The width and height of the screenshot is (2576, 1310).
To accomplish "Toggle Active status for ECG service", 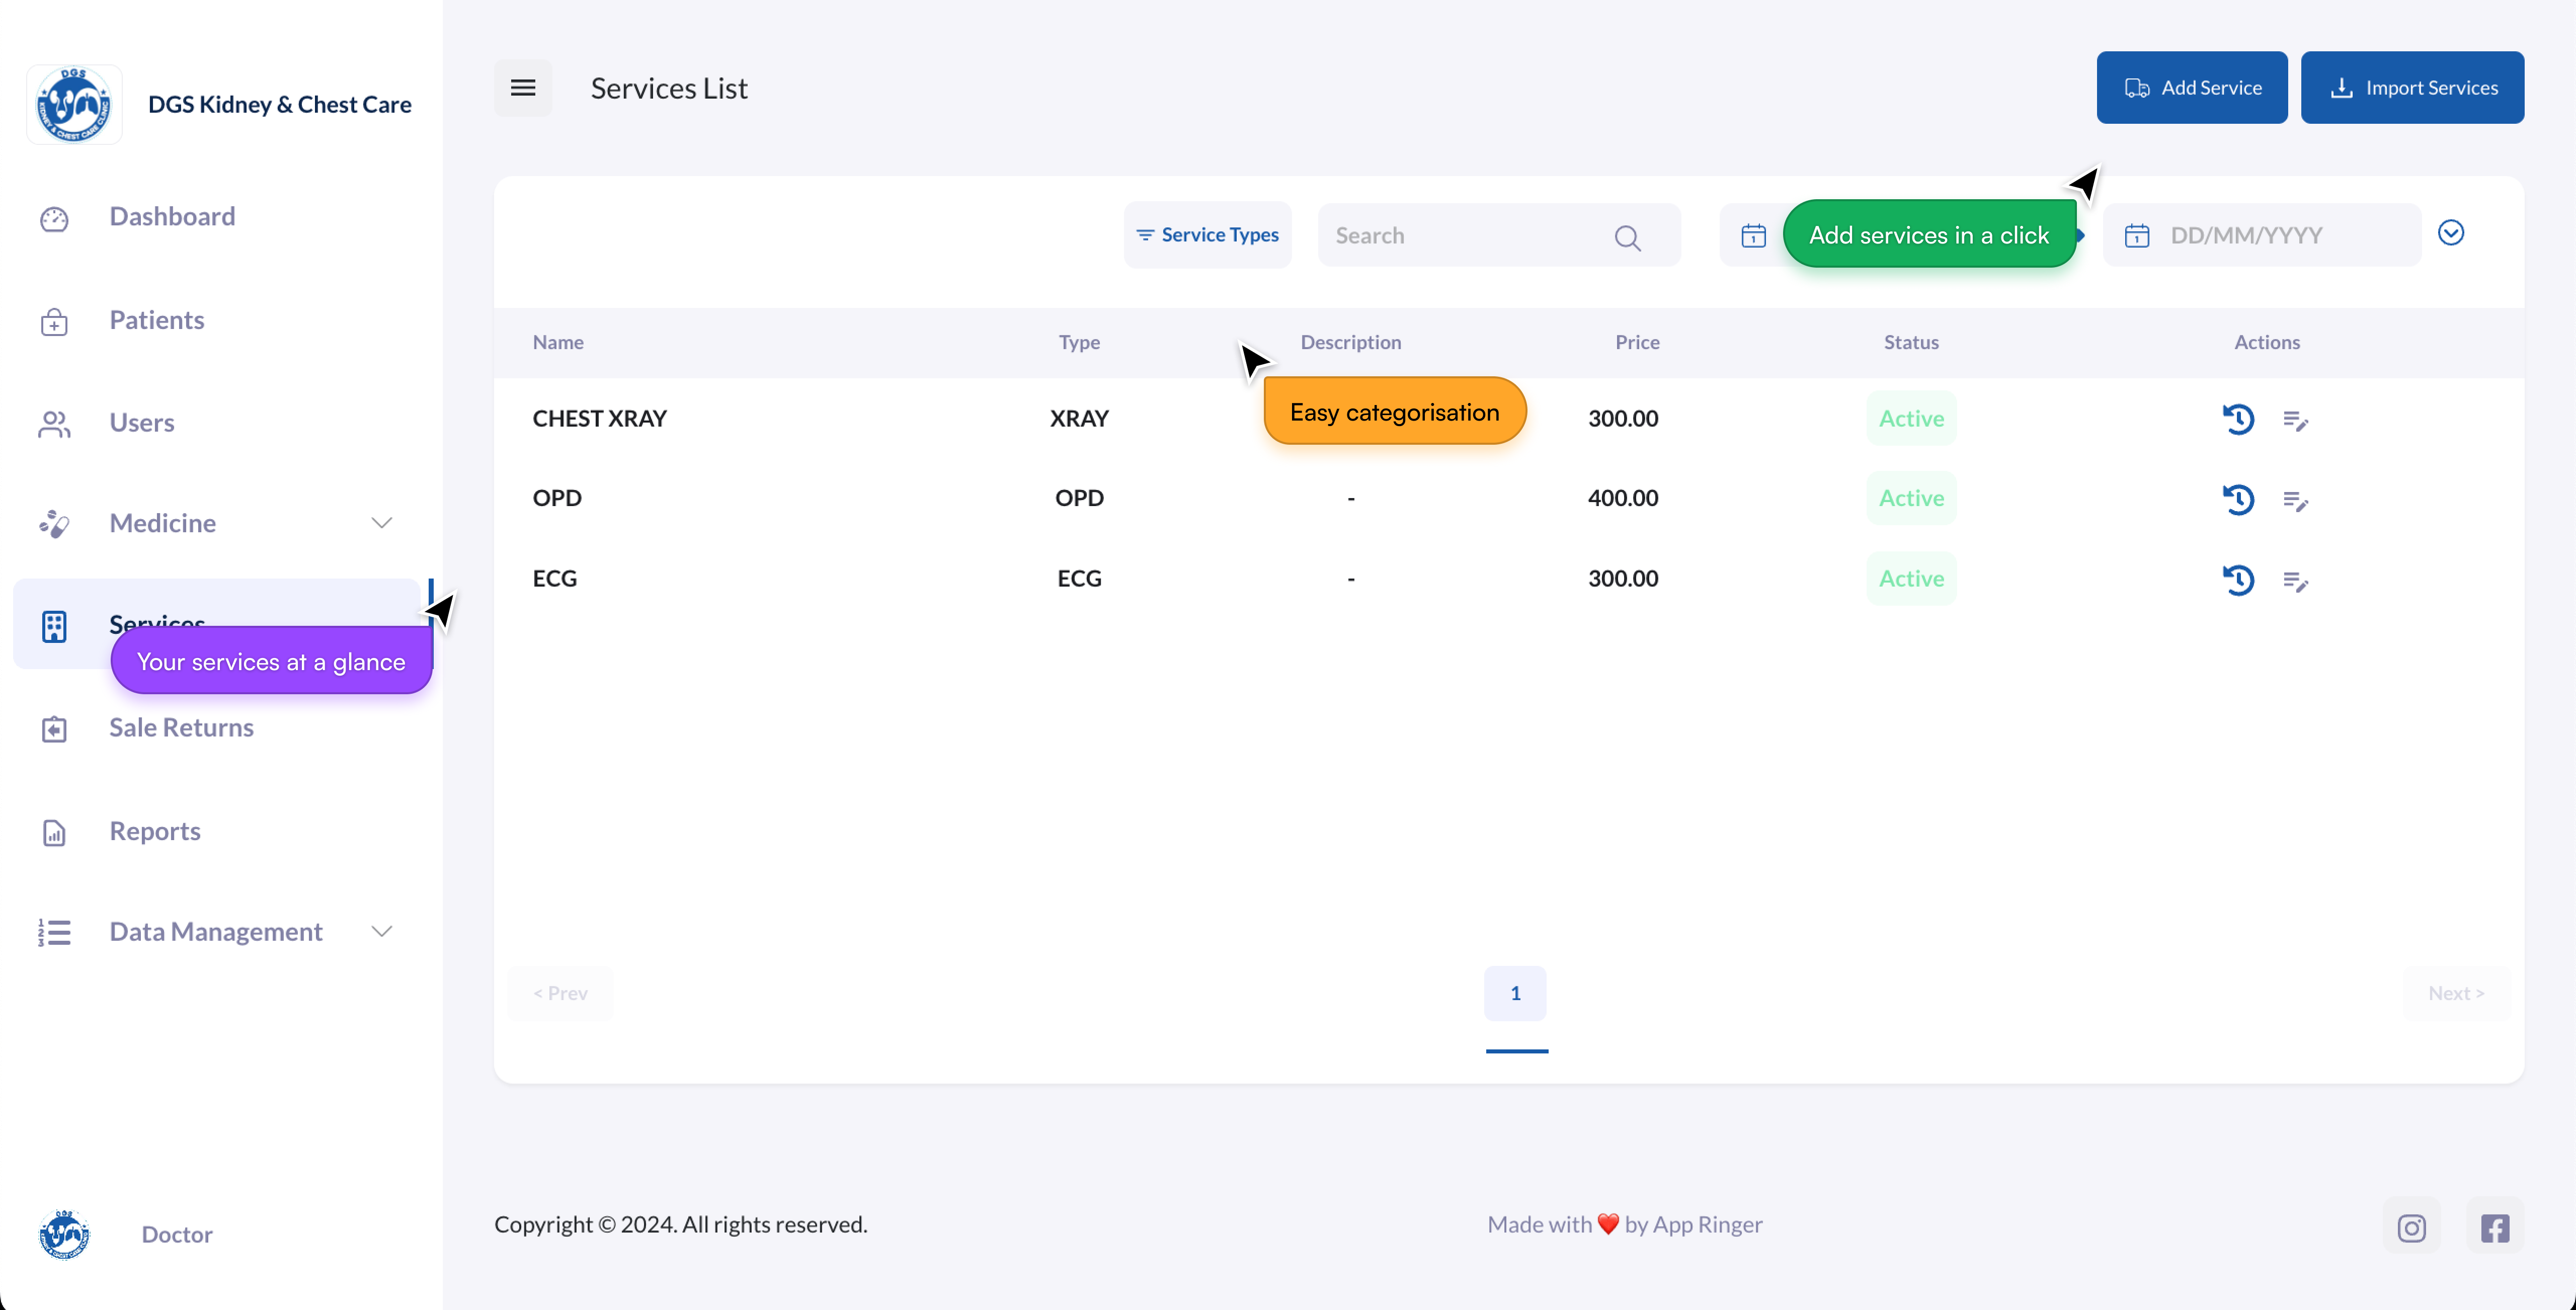I will [1910, 579].
